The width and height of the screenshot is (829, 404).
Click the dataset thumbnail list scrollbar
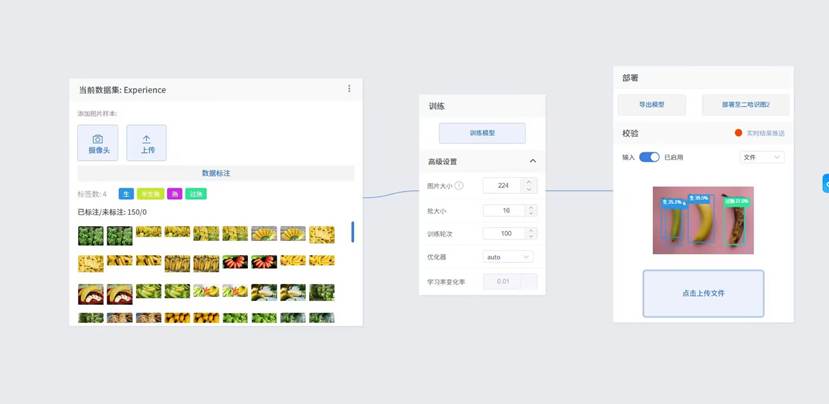coord(352,232)
